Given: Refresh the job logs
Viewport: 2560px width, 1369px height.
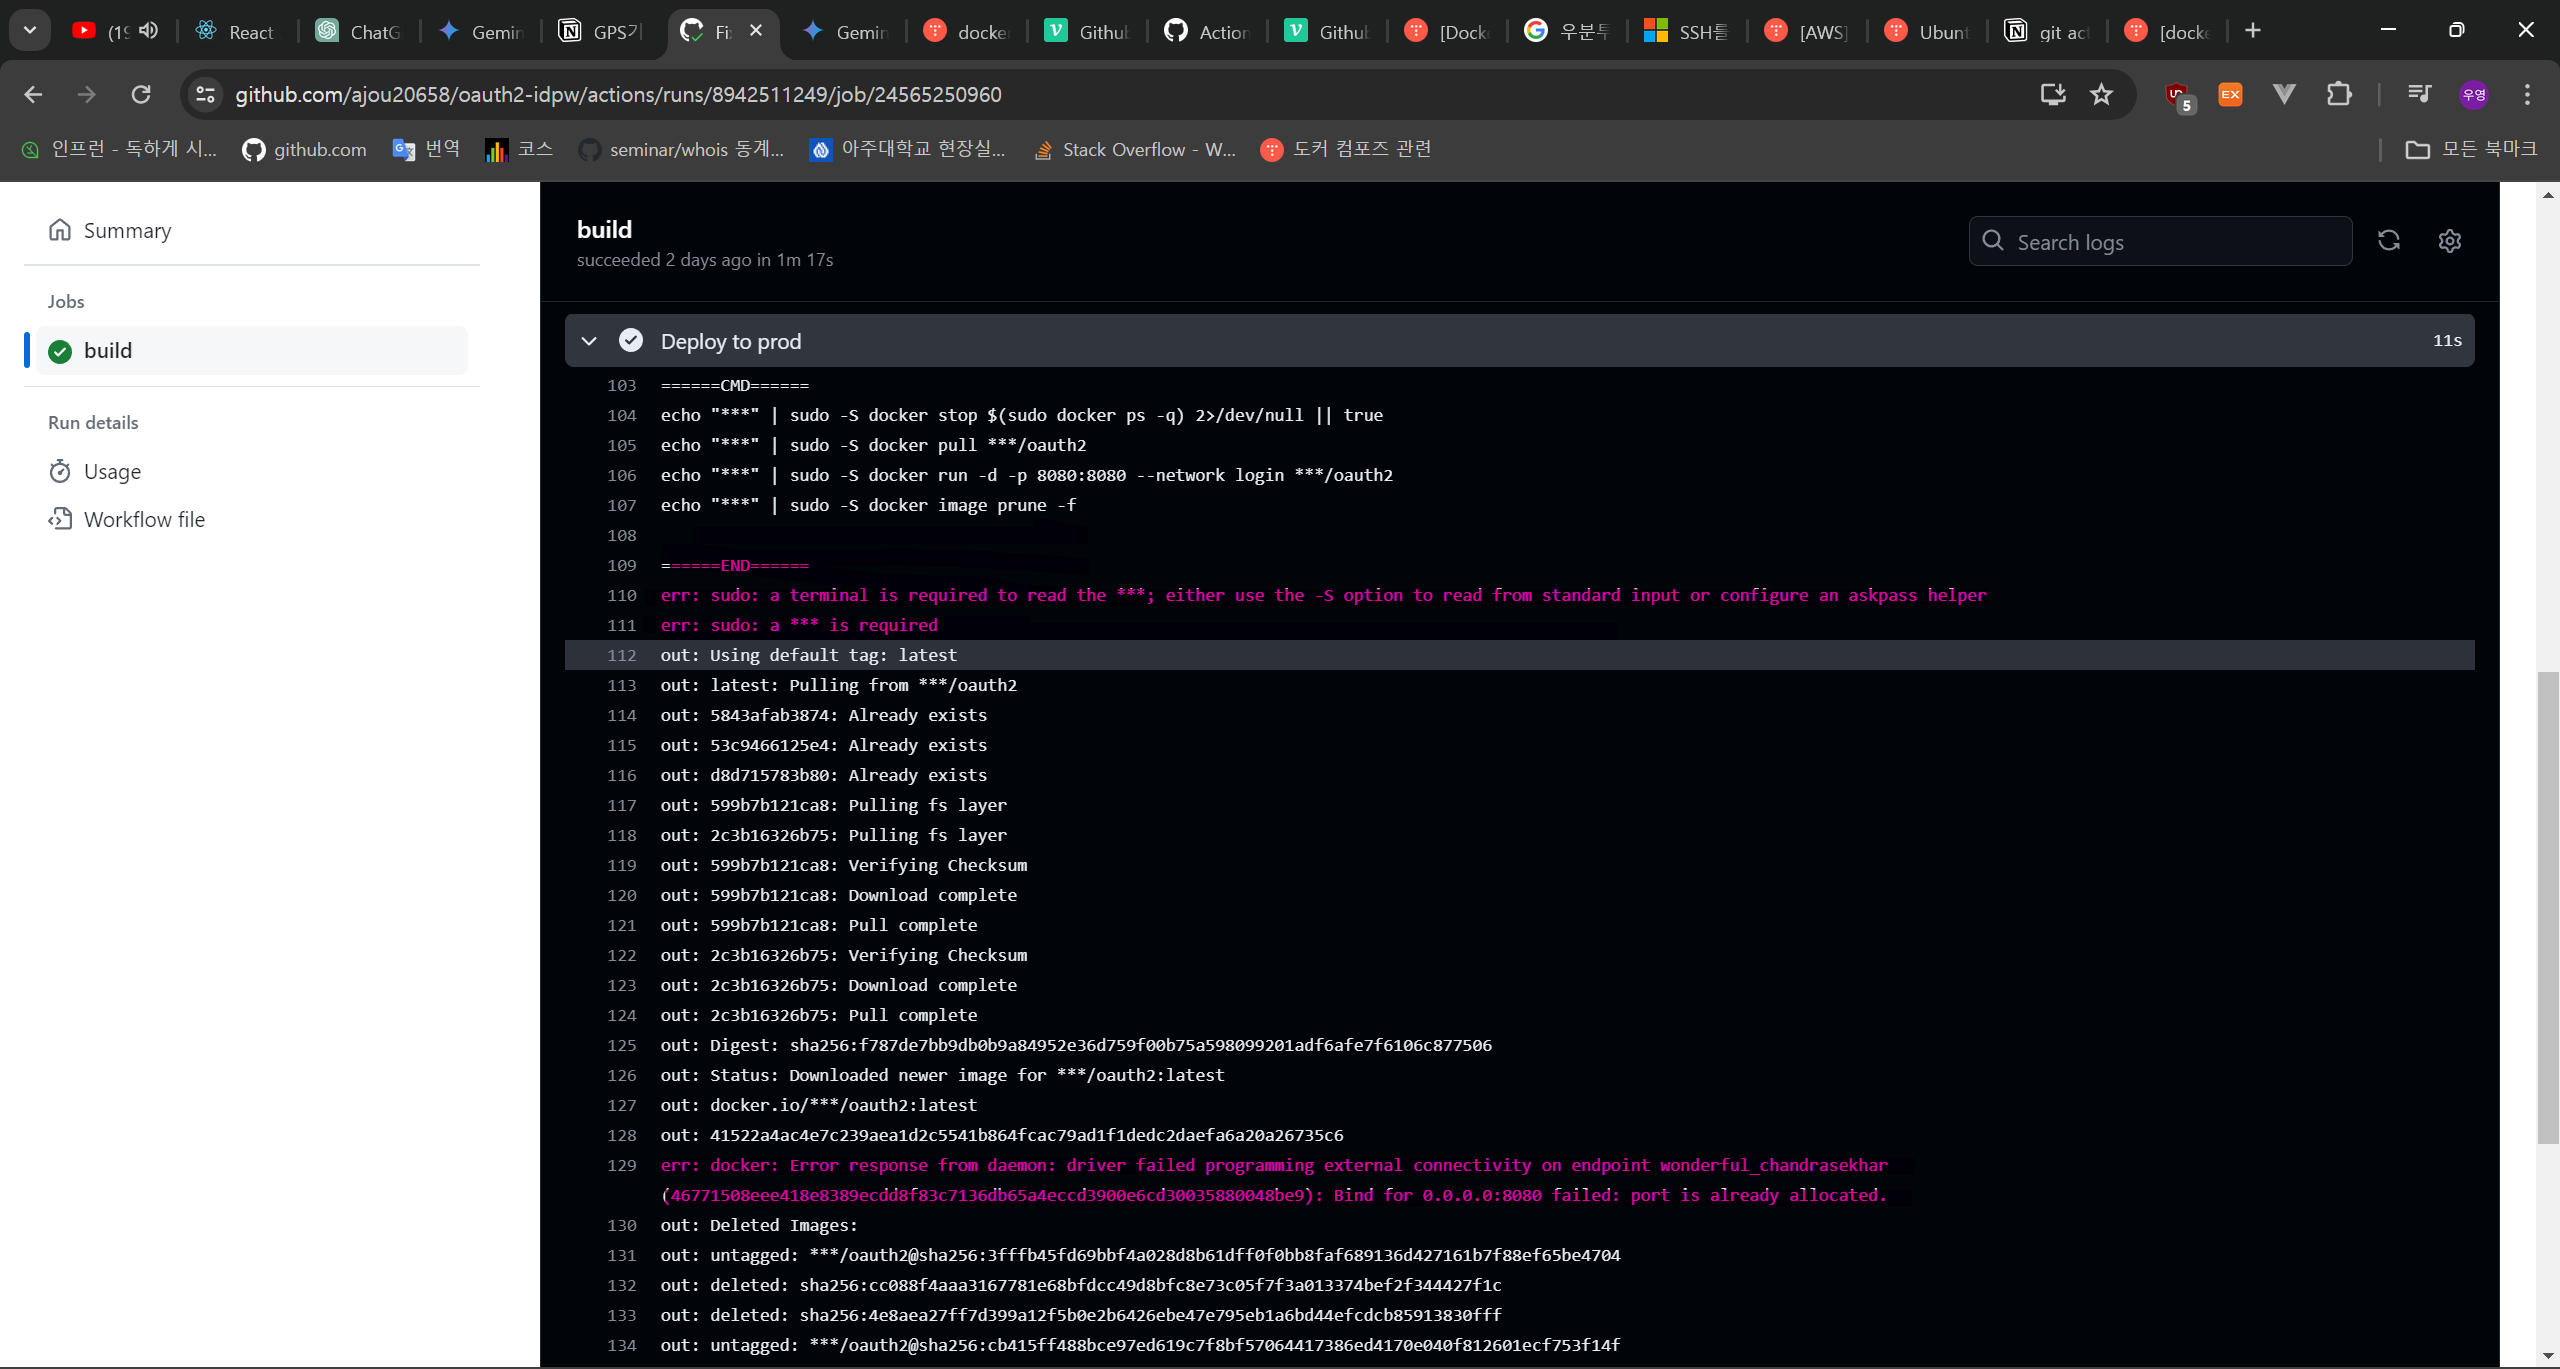Looking at the screenshot, I should tap(2389, 241).
